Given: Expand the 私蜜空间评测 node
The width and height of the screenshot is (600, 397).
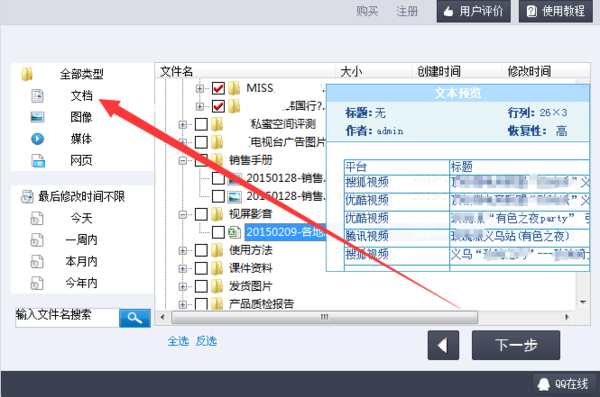Looking at the screenshot, I should (183, 124).
